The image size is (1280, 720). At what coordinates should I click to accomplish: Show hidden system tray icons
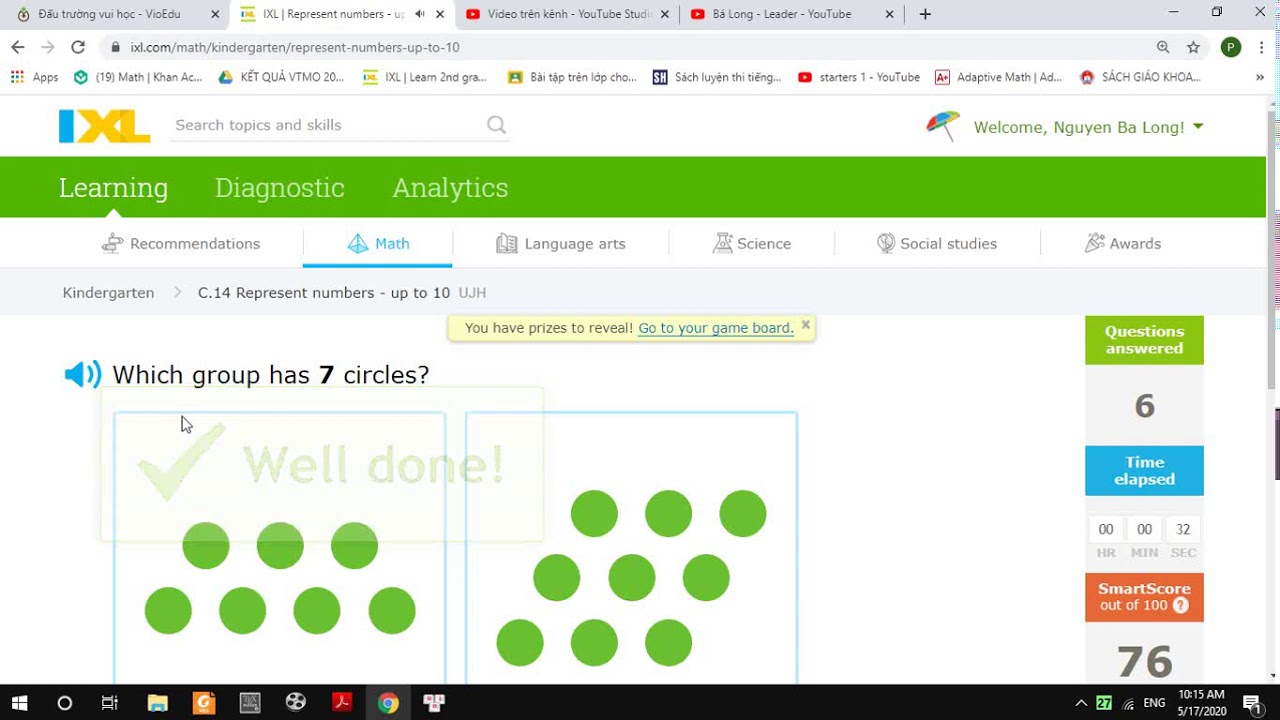(1081, 703)
